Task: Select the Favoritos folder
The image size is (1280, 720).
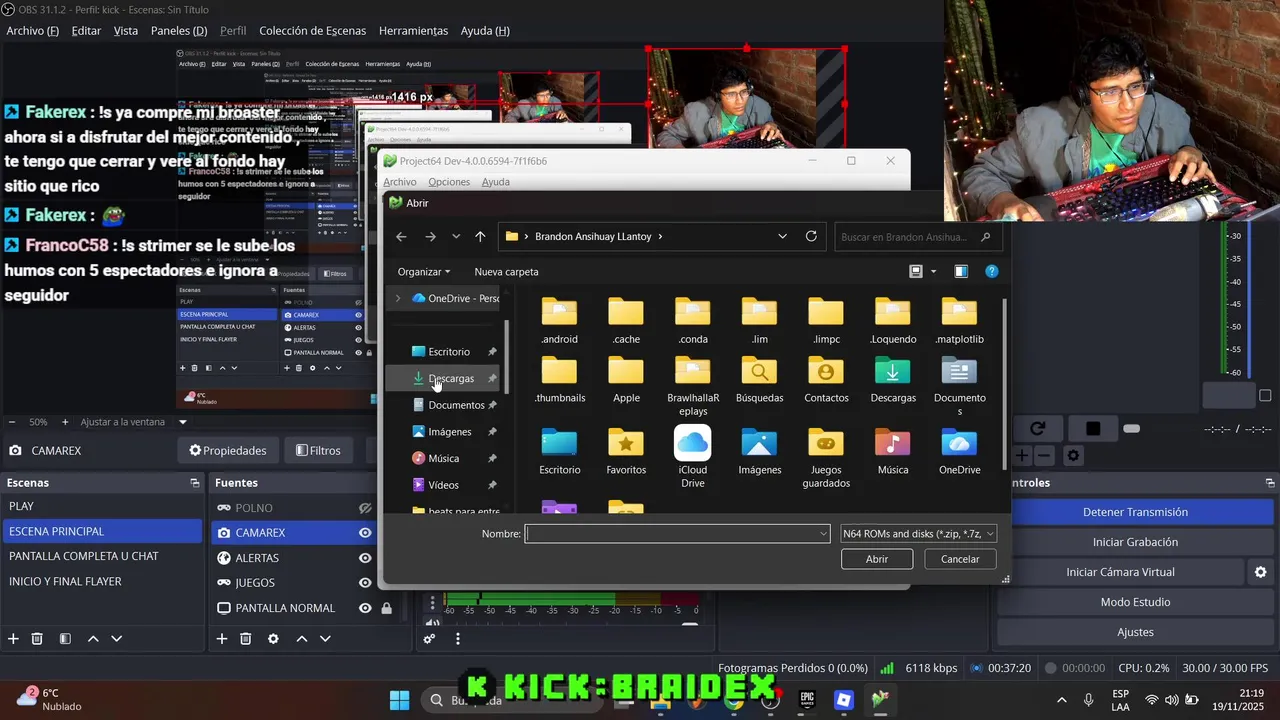Action: click(x=626, y=451)
